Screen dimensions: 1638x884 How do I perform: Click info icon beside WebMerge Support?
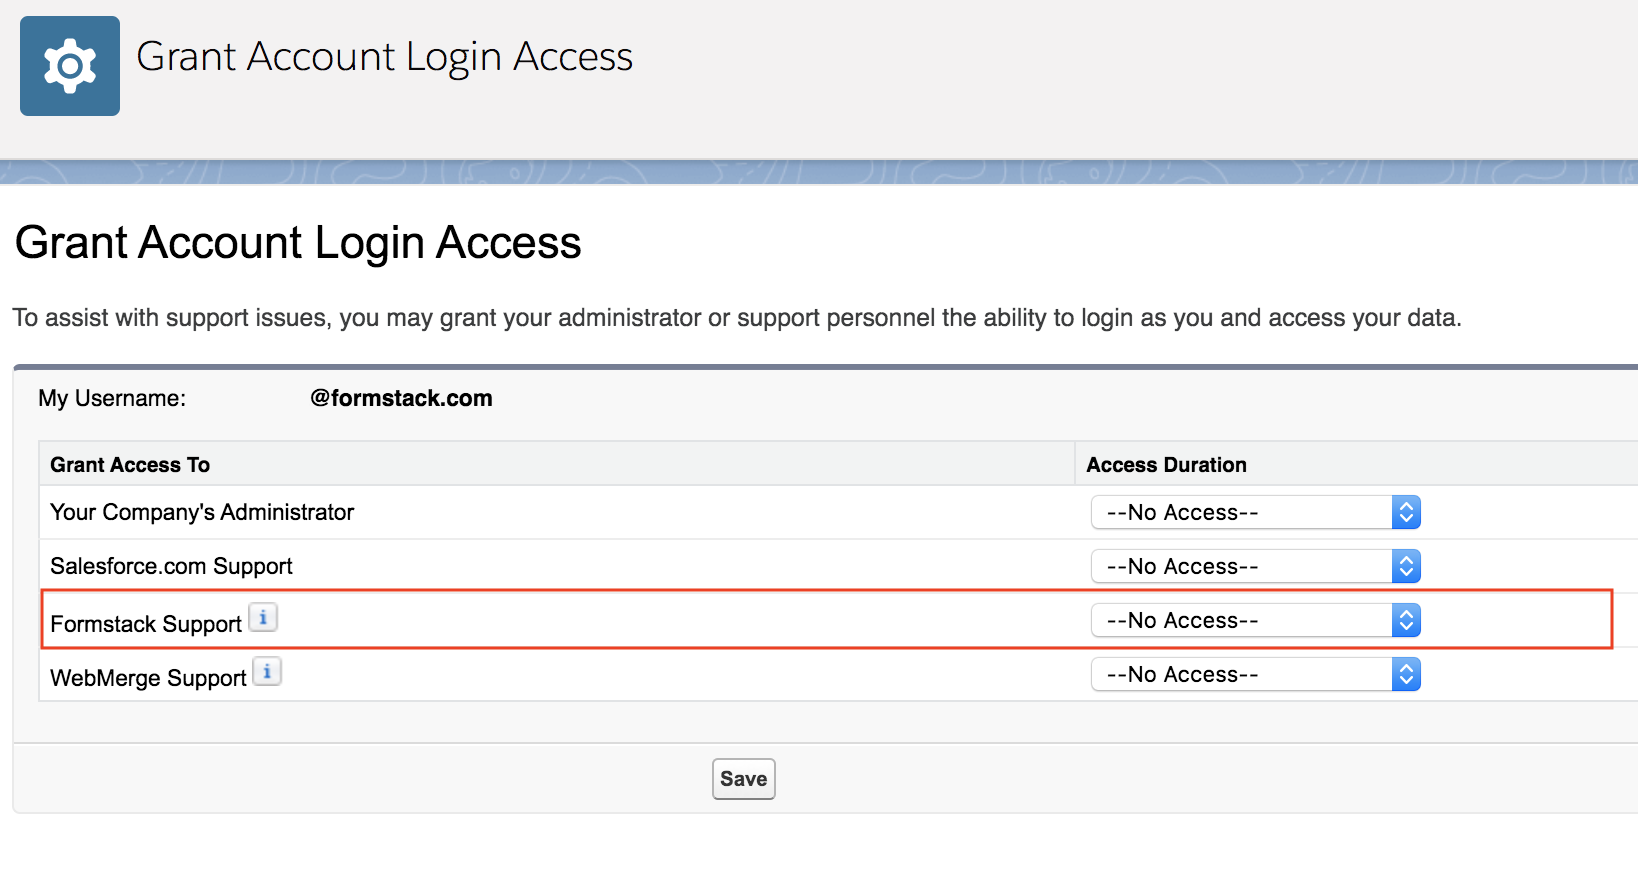267,672
